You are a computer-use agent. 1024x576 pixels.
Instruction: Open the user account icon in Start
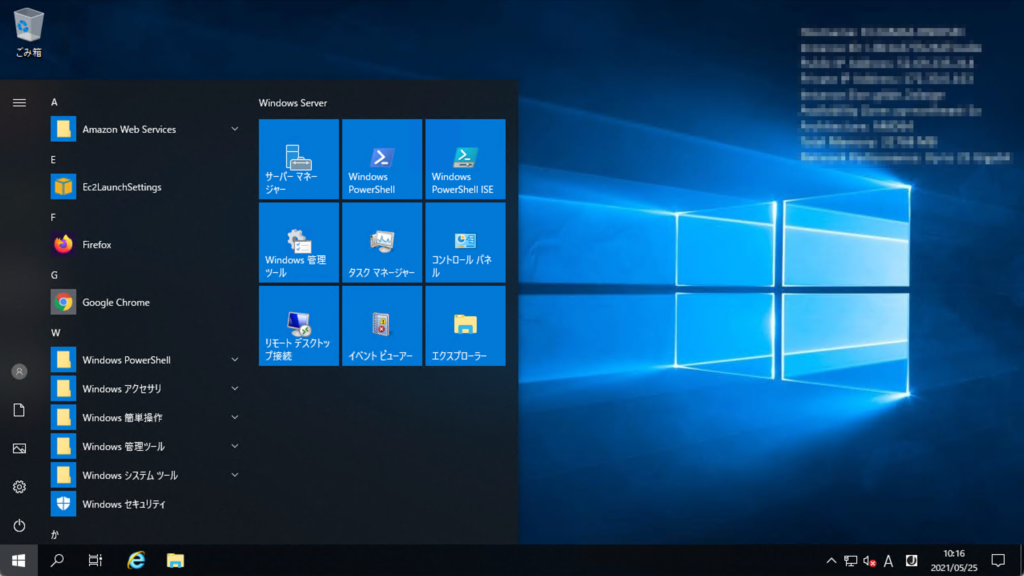19,371
